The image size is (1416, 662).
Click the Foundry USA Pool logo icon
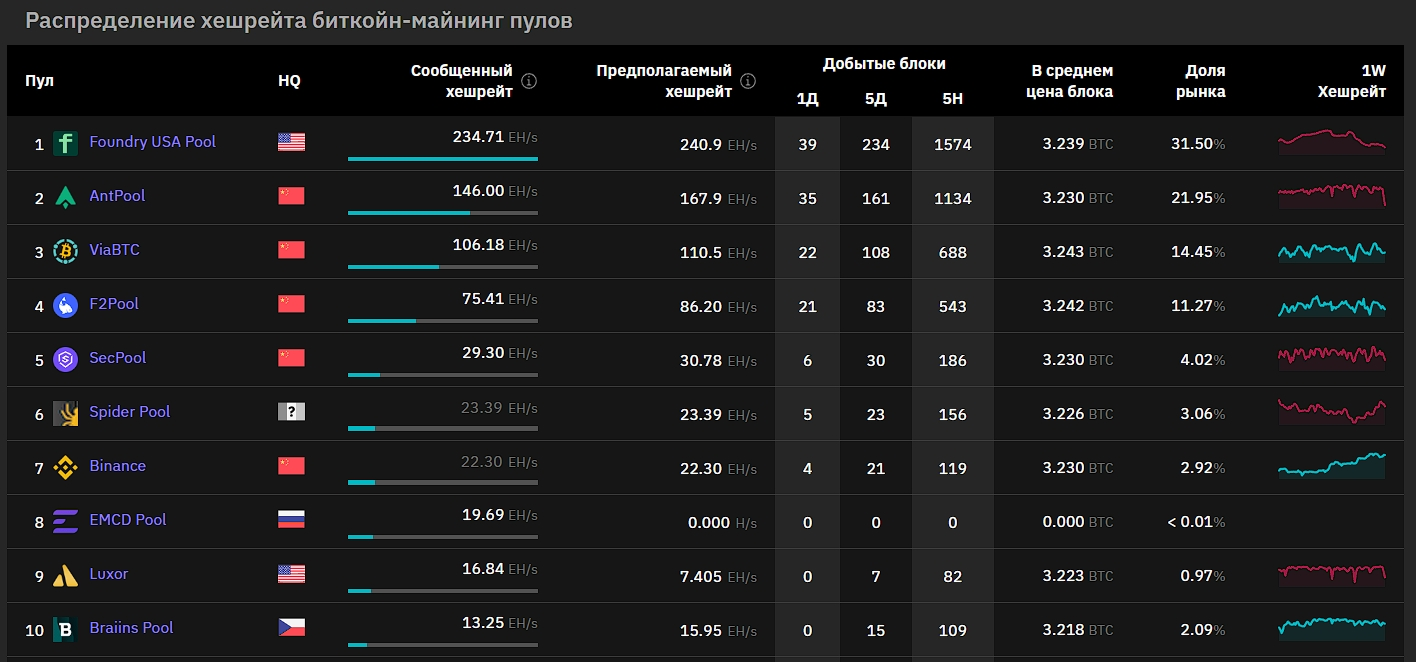point(66,143)
